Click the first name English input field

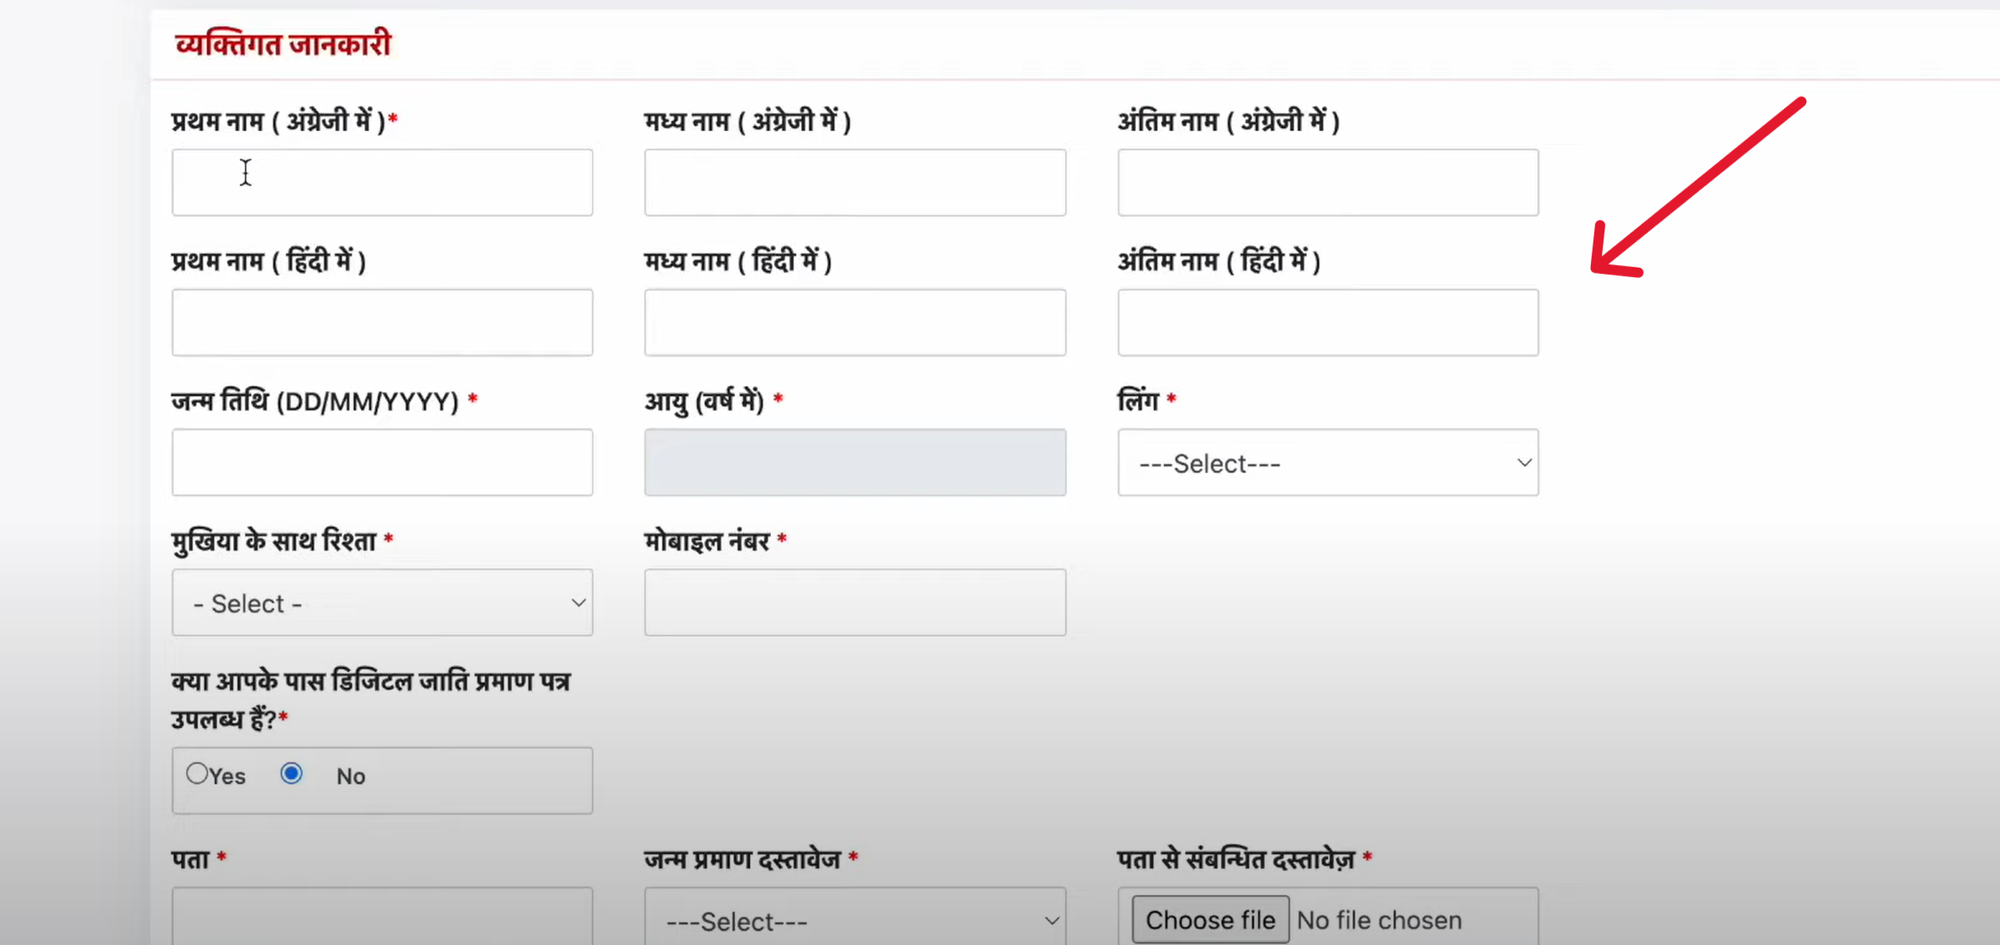[382, 182]
